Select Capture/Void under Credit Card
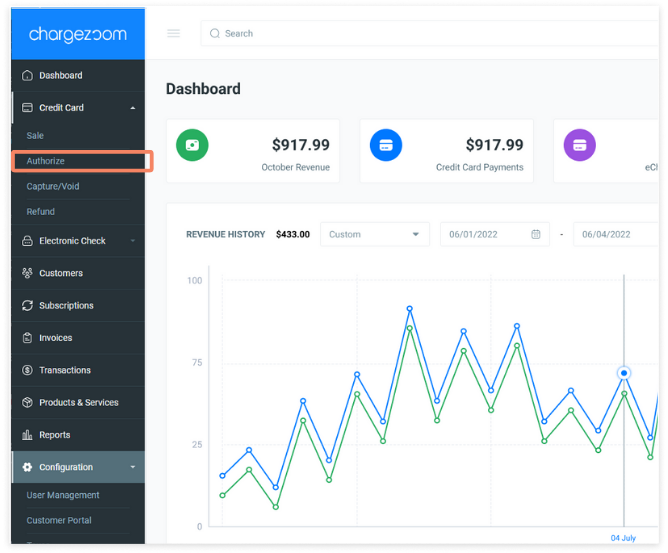 click(x=53, y=186)
